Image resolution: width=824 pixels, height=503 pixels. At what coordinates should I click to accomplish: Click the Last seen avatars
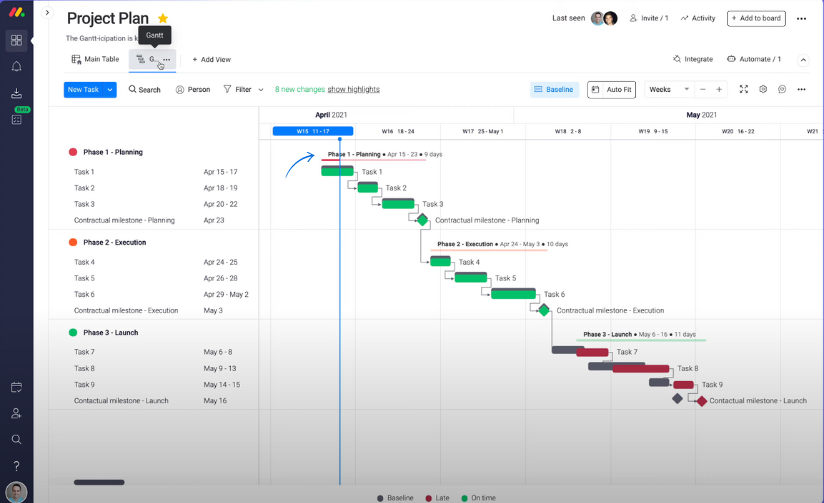tap(604, 18)
